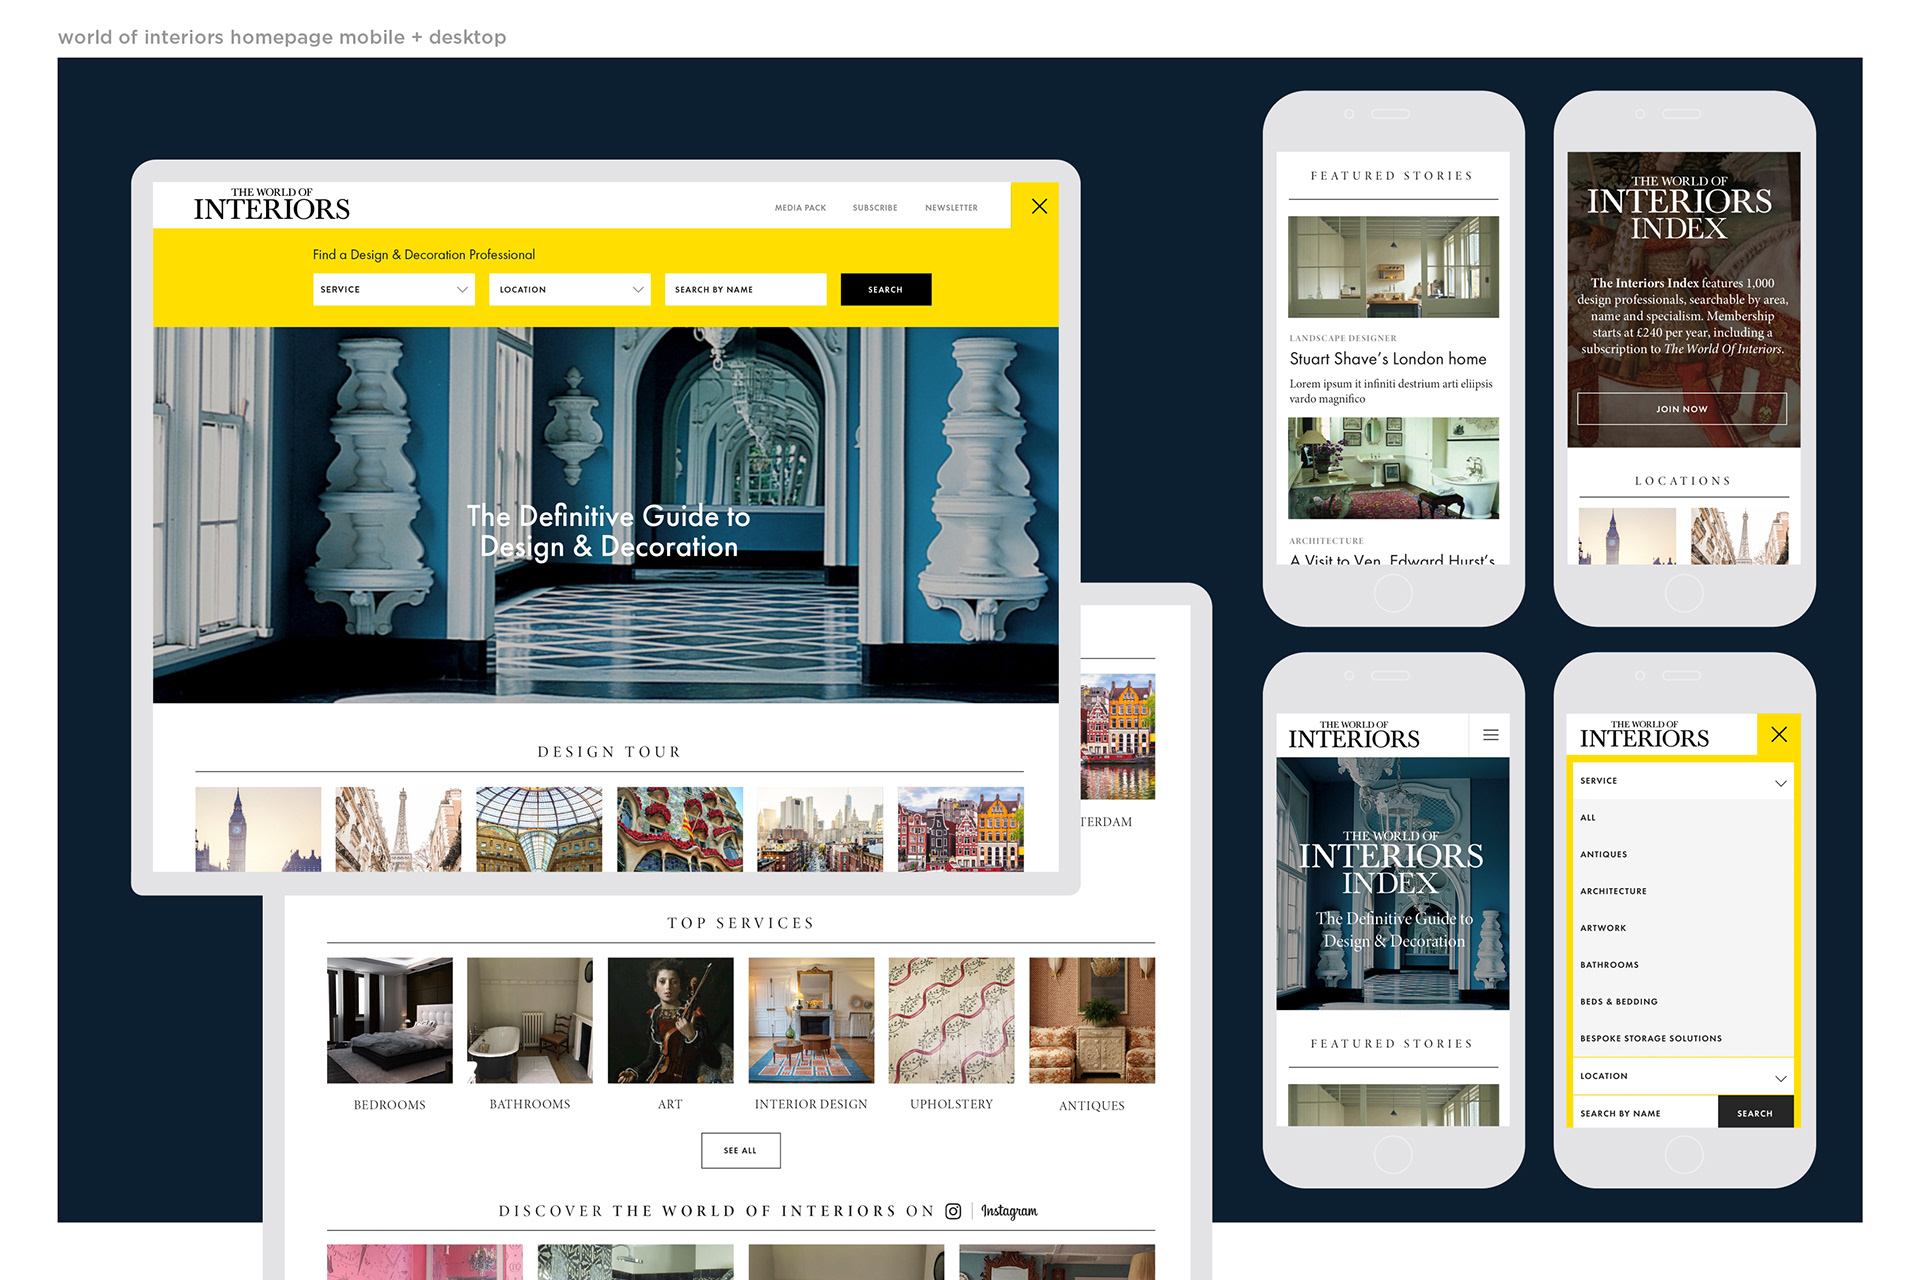Select the Gaudi flower balcony design tour thumbnail
Image resolution: width=1920 pixels, height=1280 pixels.
pyautogui.click(x=680, y=829)
